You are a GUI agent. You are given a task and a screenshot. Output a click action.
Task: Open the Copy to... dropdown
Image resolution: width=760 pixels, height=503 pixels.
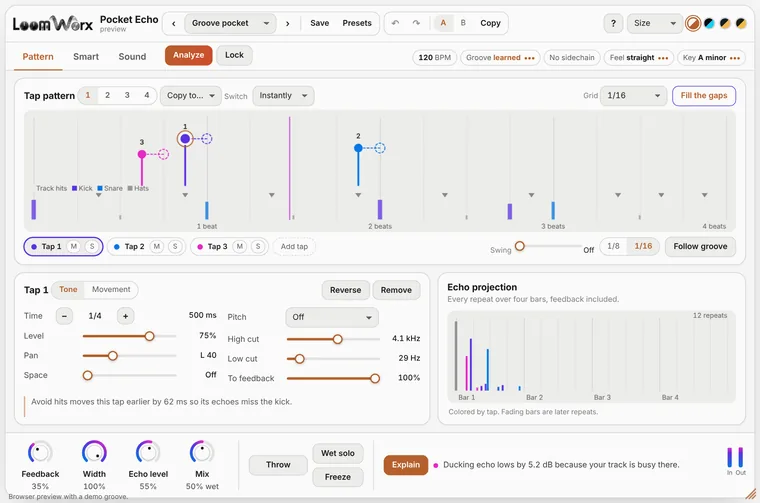coord(190,96)
